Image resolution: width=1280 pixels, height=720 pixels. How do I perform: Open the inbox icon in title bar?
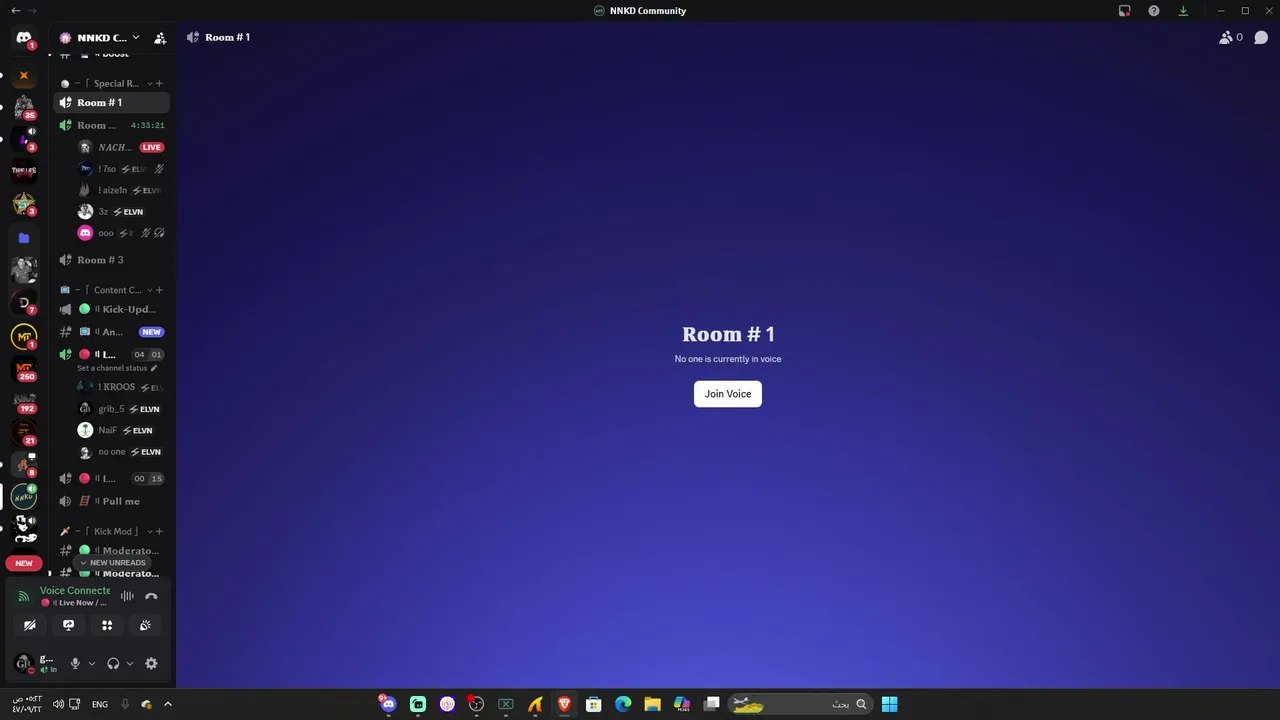click(x=1125, y=11)
